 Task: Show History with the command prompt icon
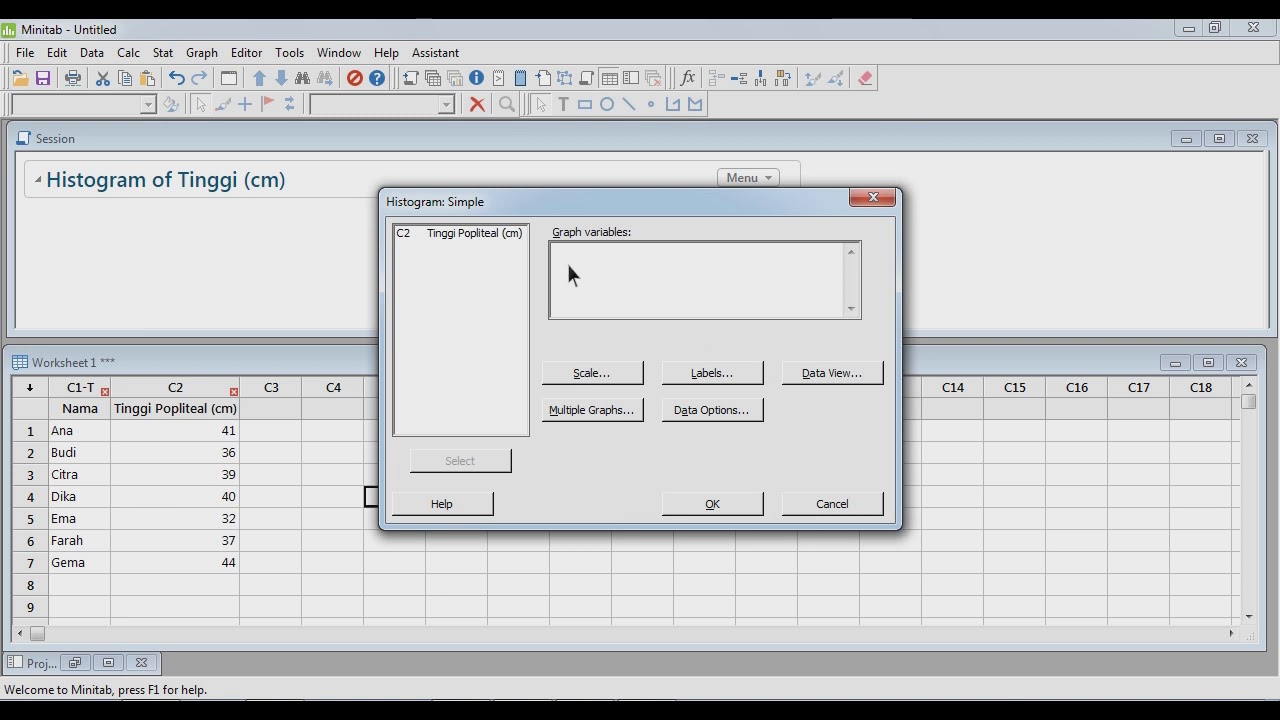(x=498, y=78)
